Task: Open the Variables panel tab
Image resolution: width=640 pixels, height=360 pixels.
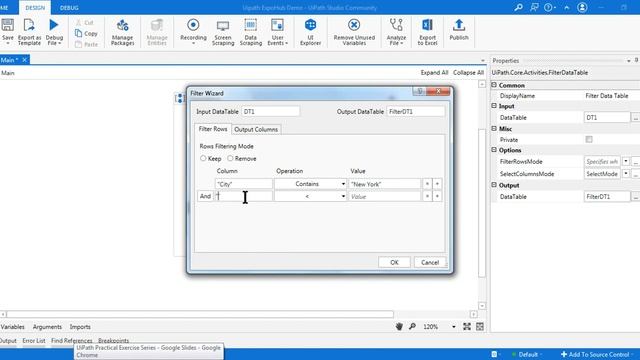Action: [13, 327]
